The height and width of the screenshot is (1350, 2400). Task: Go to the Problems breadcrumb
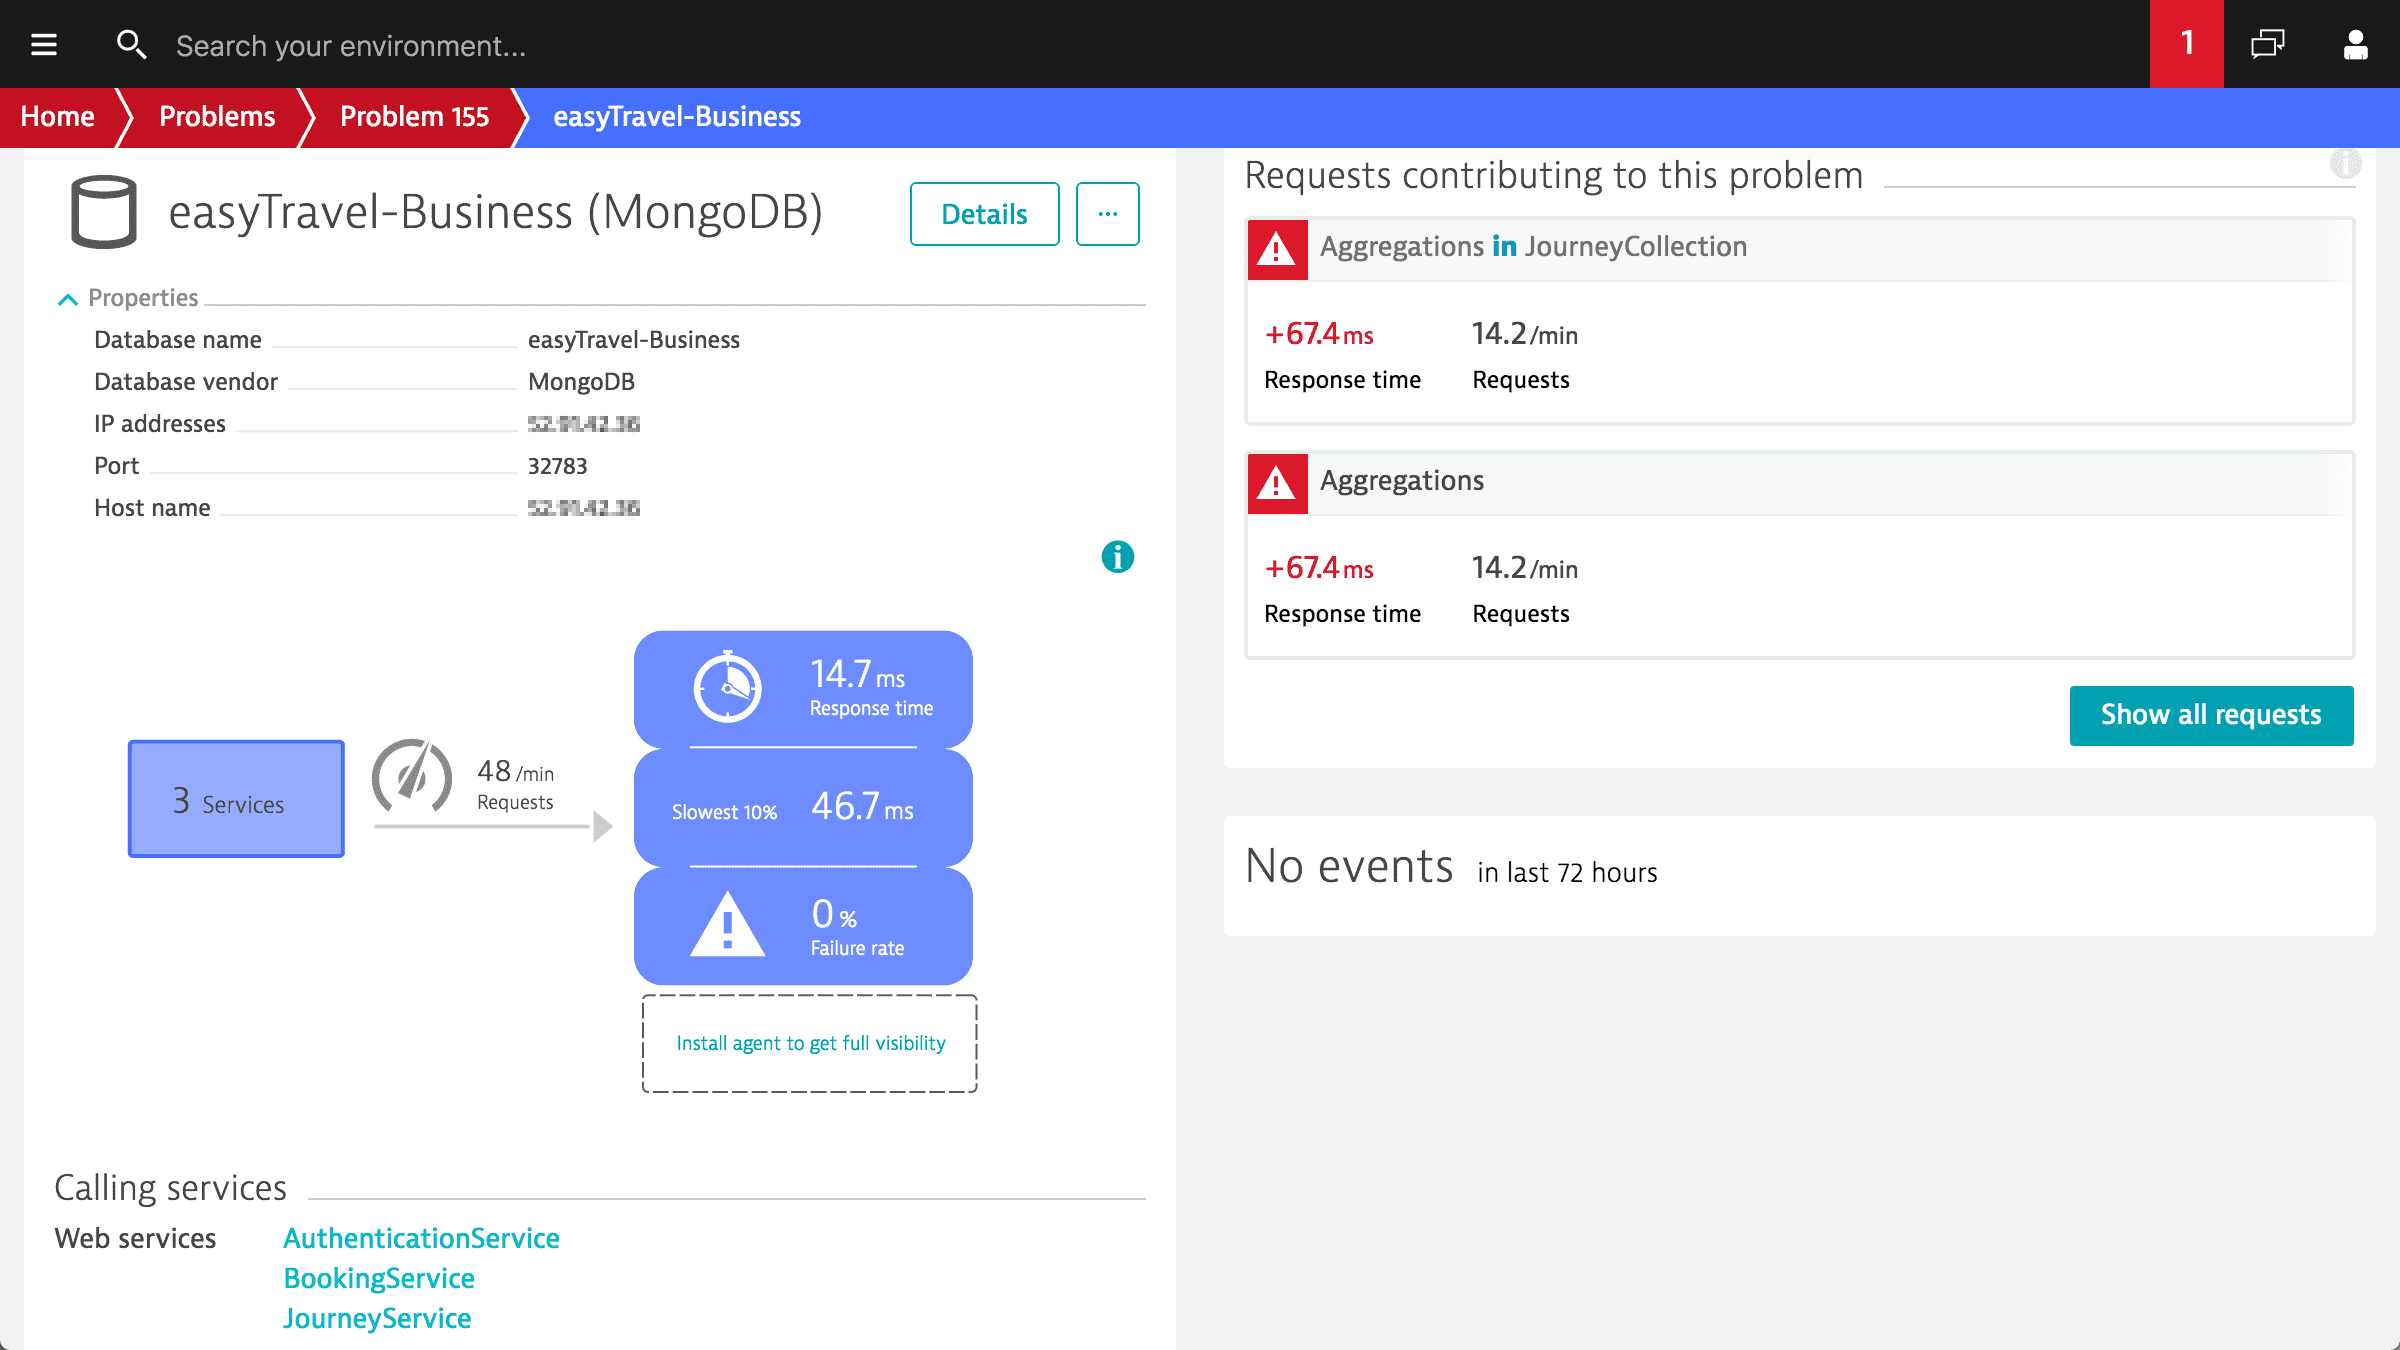(217, 117)
